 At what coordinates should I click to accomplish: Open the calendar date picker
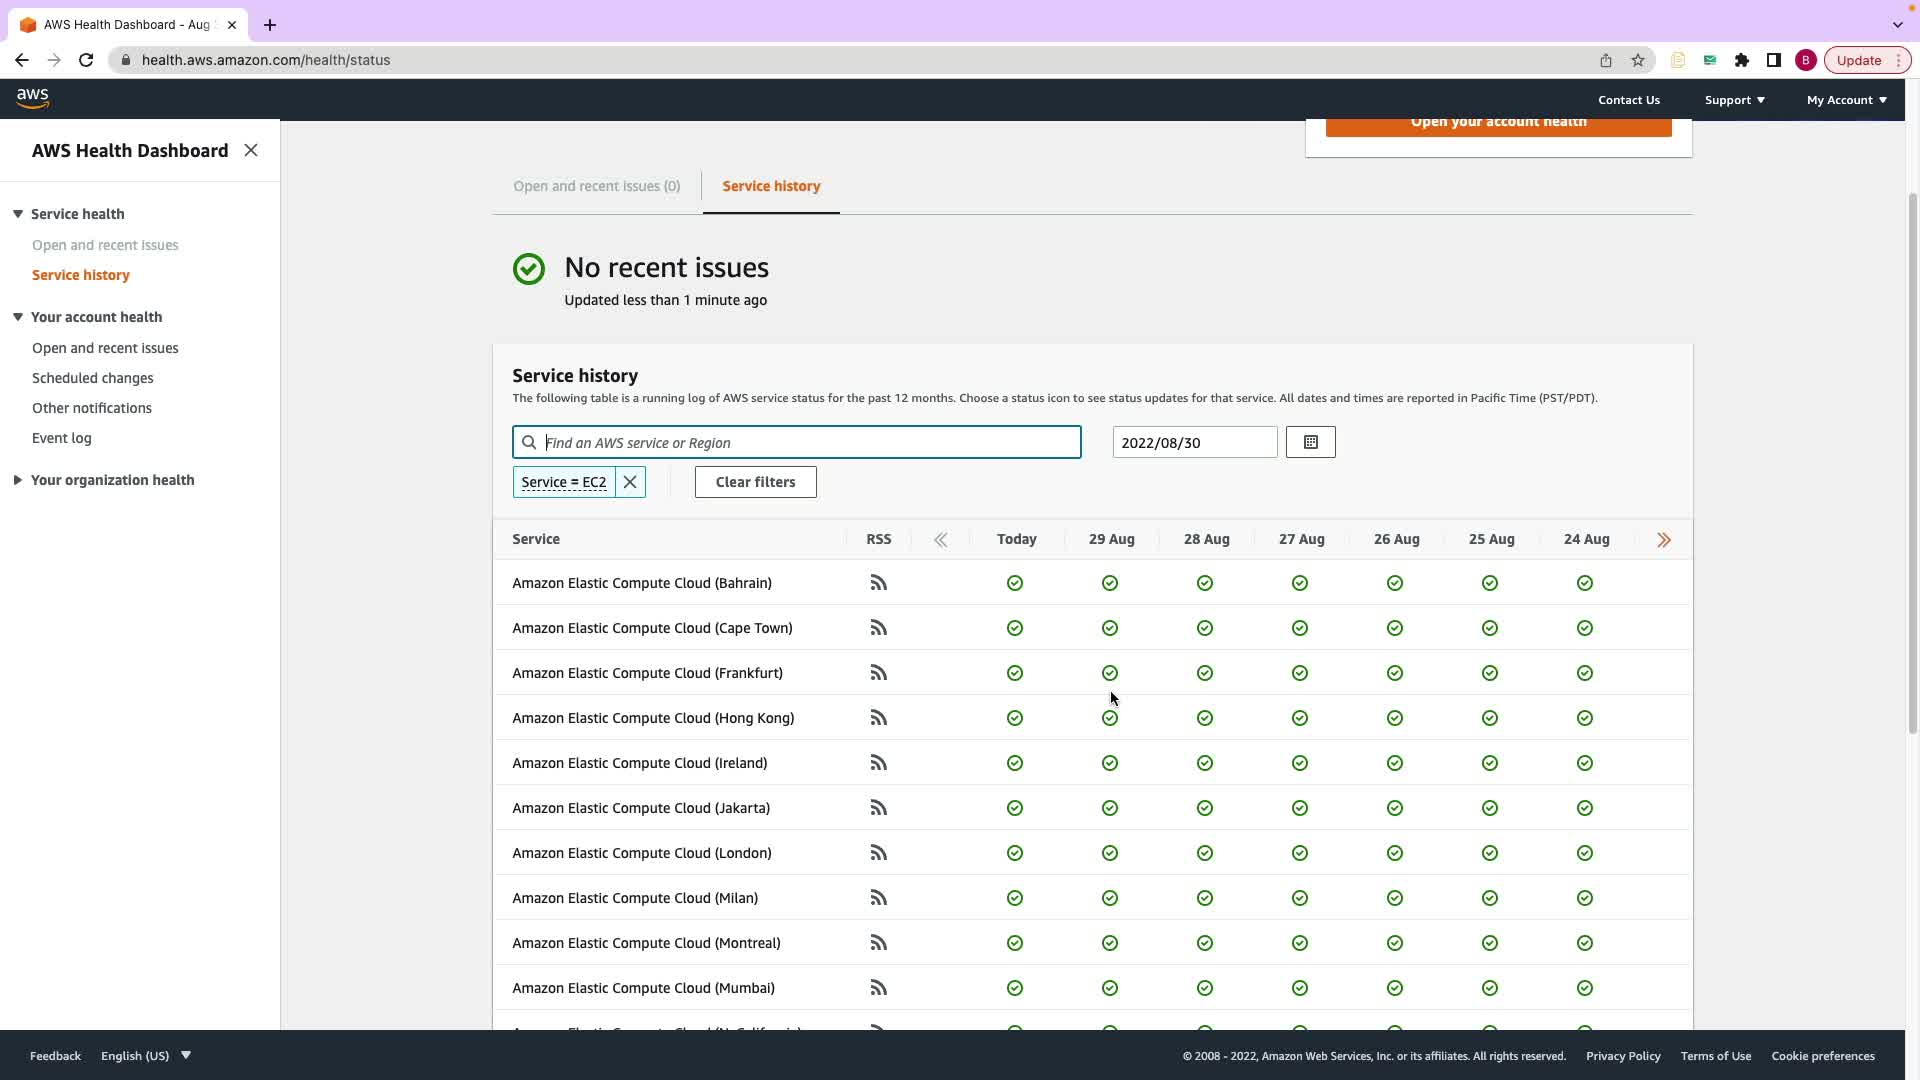point(1310,442)
